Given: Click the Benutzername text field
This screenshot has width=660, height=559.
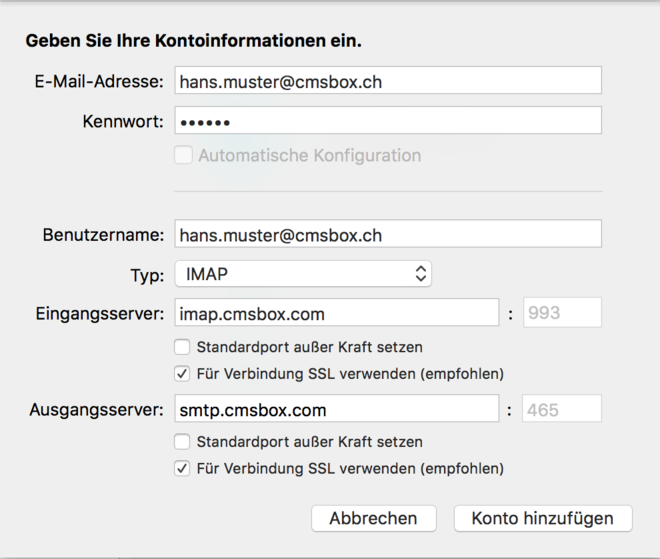Looking at the screenshot, I should (x=387, y=235).
